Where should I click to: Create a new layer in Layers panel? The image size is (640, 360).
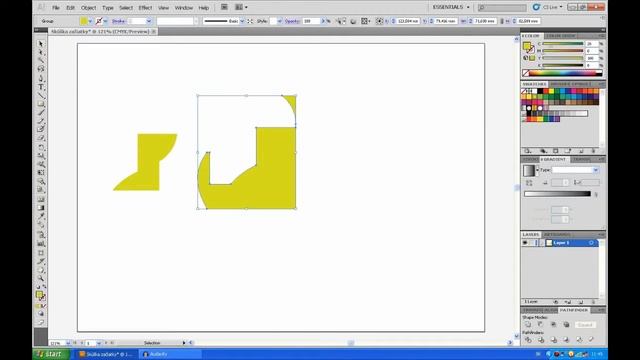(x=581, y=302)
